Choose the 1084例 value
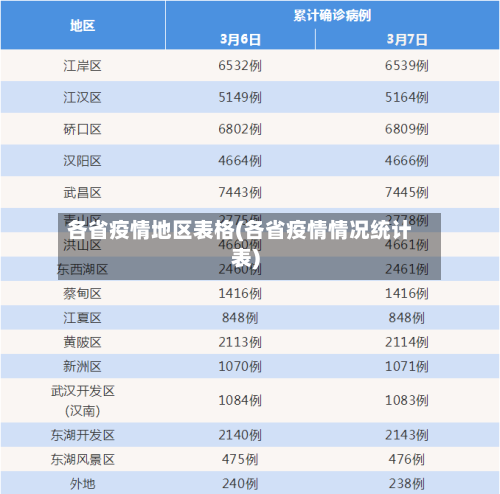Viewport: 500px width, 494px height. coord(240,401)
